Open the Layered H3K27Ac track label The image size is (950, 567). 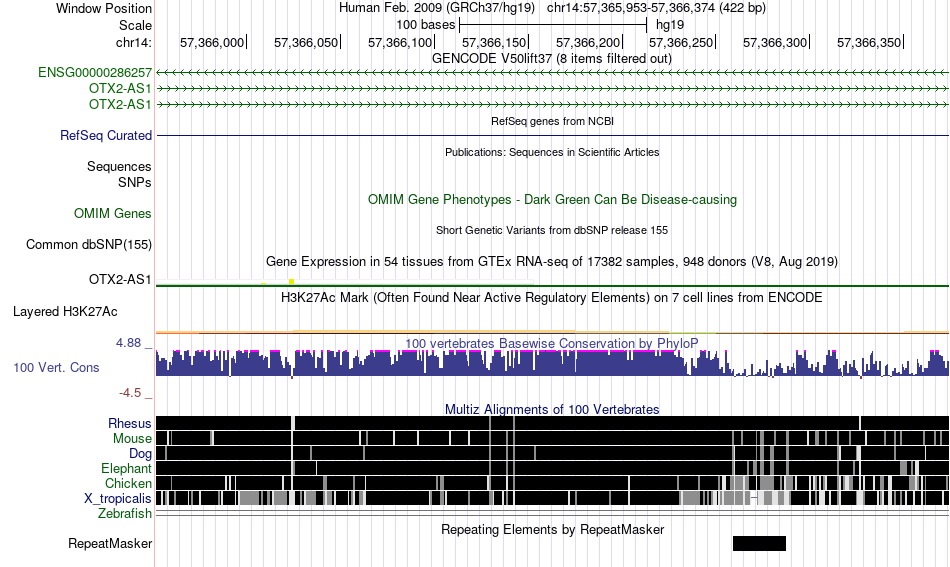(x=65, y=312)
